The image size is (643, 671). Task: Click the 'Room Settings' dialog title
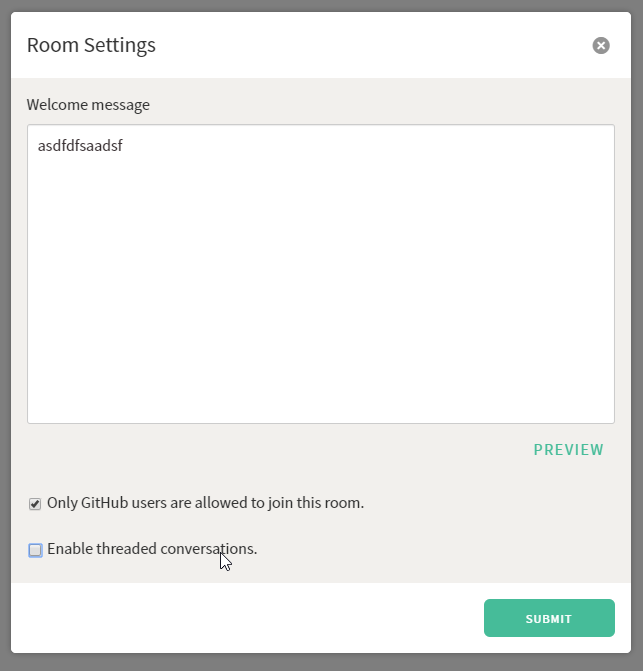(91, 45)
